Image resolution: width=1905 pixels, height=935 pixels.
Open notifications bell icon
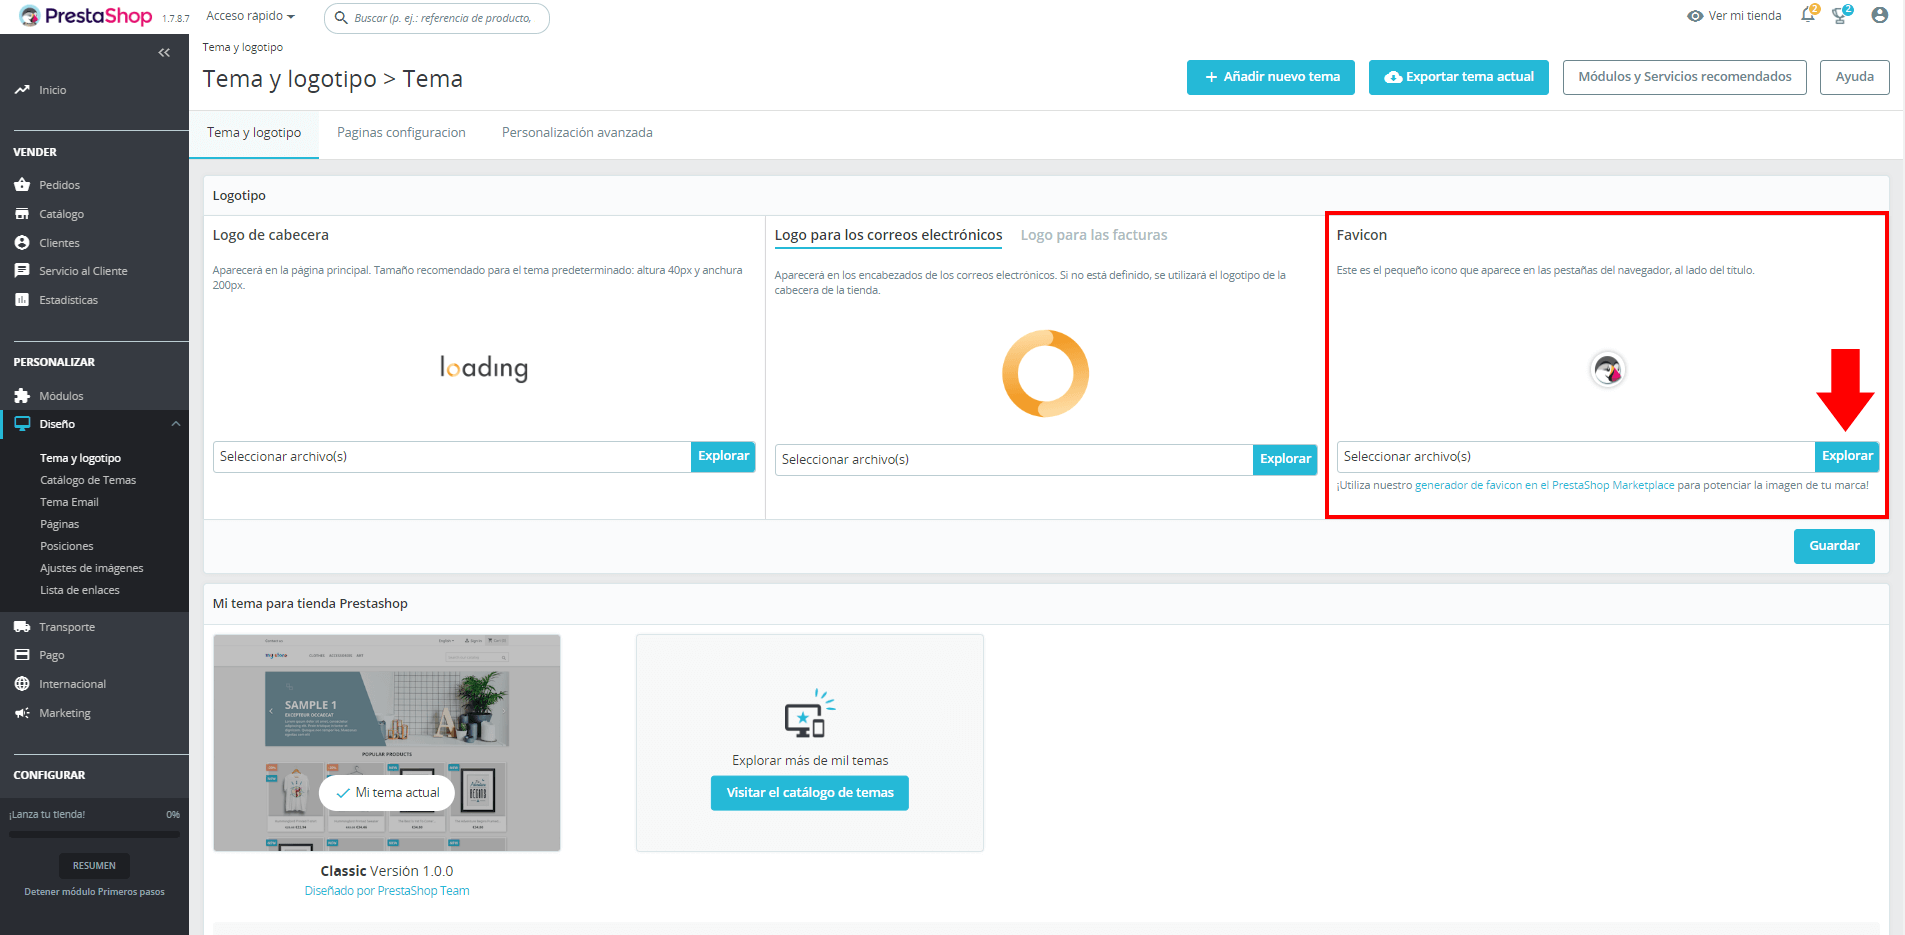[x=1808, y=15]
